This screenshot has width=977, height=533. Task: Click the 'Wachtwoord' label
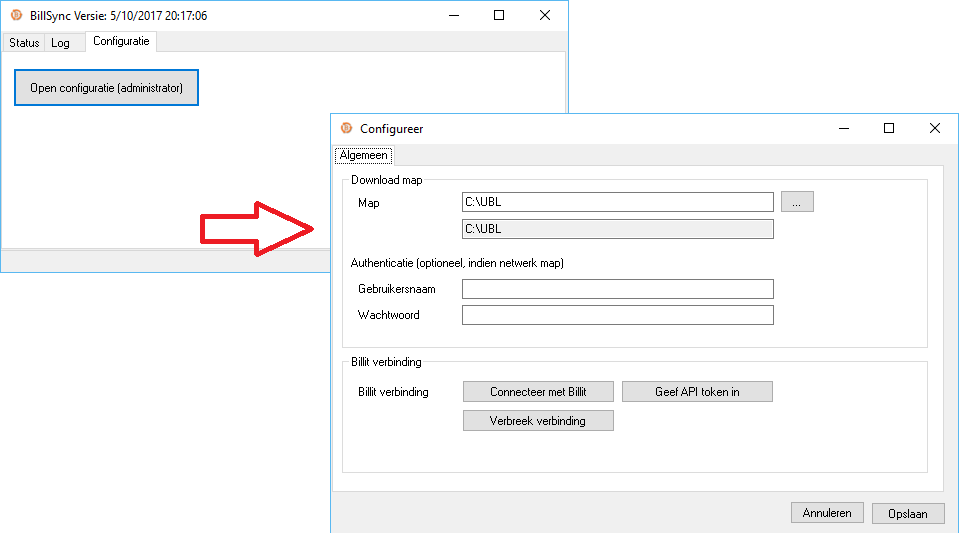click(389, 315)
